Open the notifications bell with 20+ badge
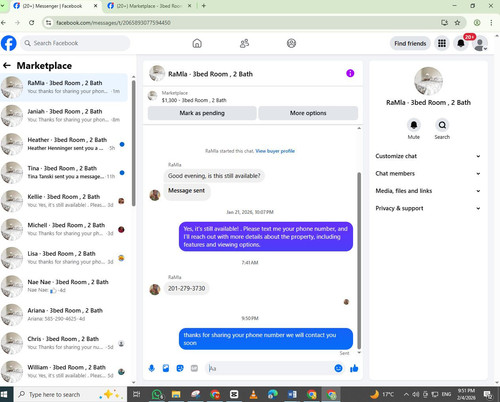 (x=461, y=43)
